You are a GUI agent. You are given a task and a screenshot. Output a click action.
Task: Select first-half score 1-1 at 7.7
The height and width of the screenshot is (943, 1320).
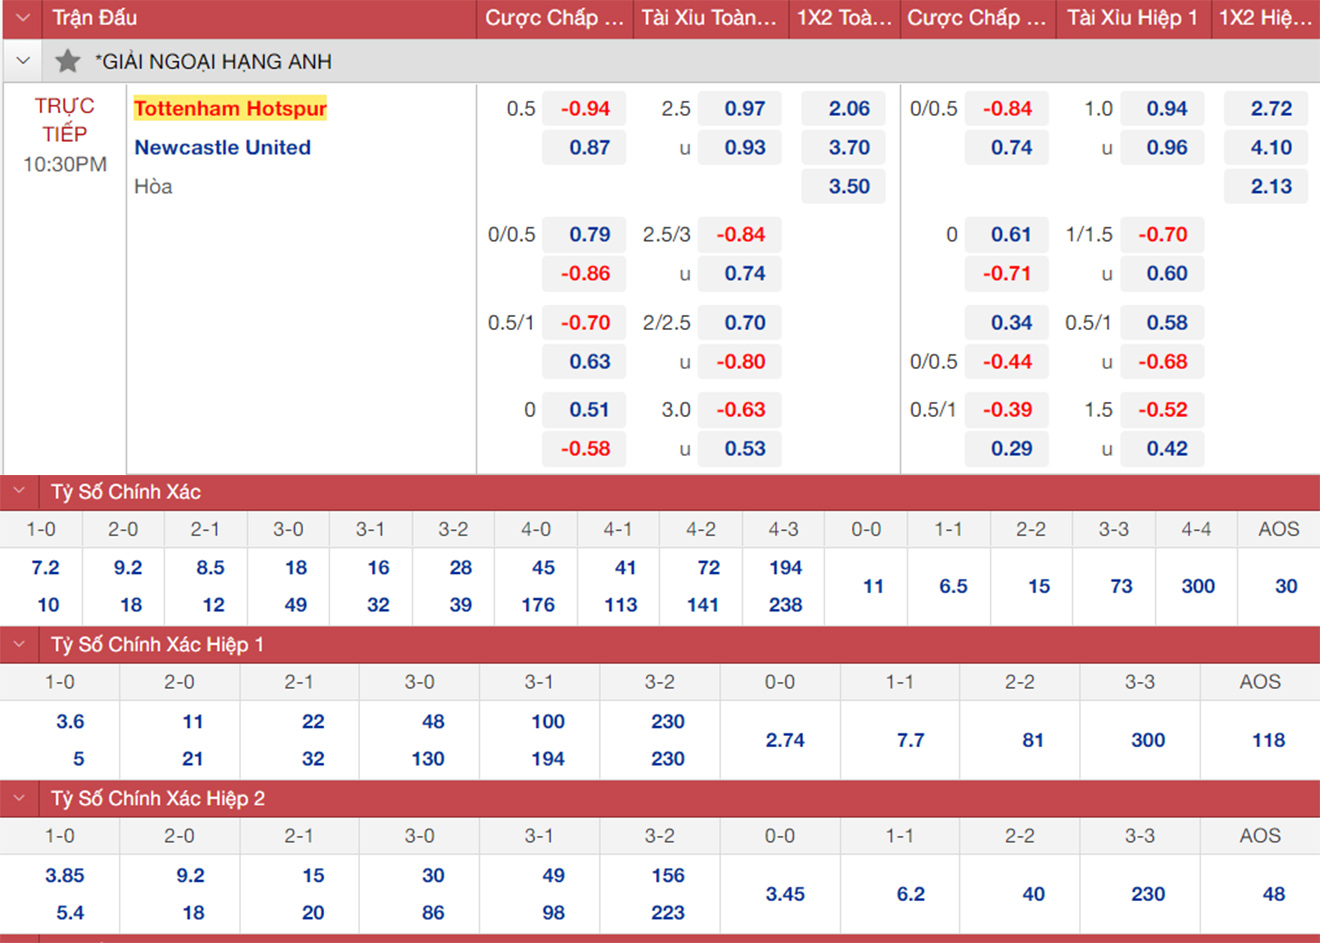(x=910, y=740)
